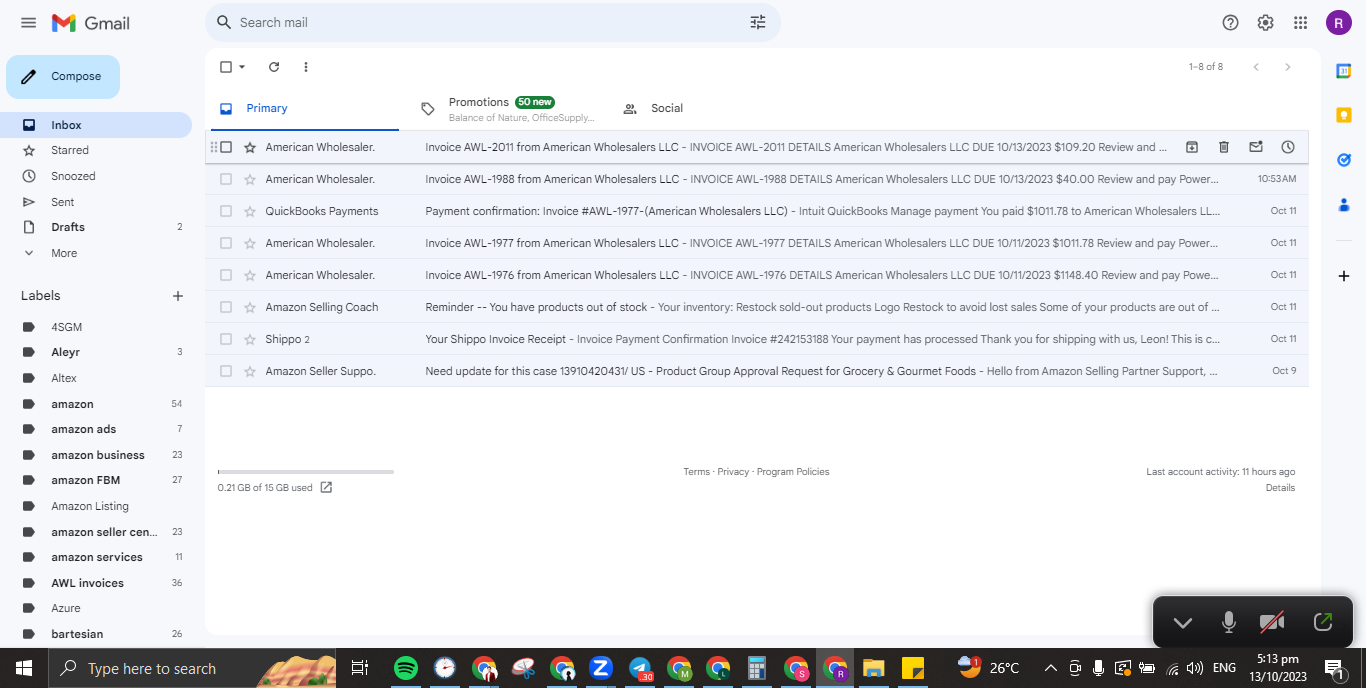Open the Terms link
Screen dimensions: 1366x688
click(697, 472)
